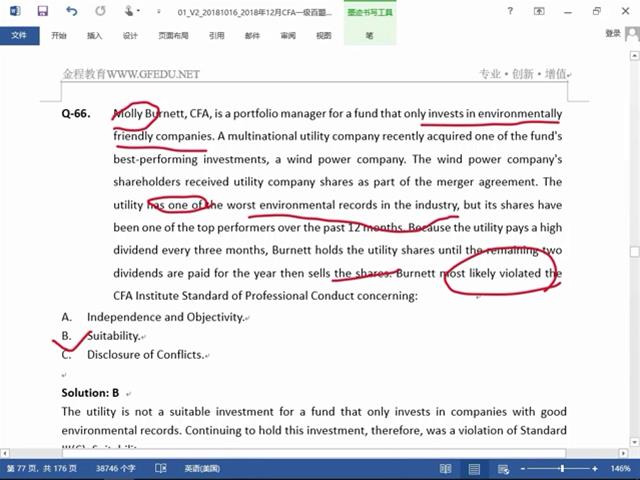The height and width of the screenshot is (480, 640).
Task: Click the vertical scrollbar down arrow
Action: tap(635, 442)
